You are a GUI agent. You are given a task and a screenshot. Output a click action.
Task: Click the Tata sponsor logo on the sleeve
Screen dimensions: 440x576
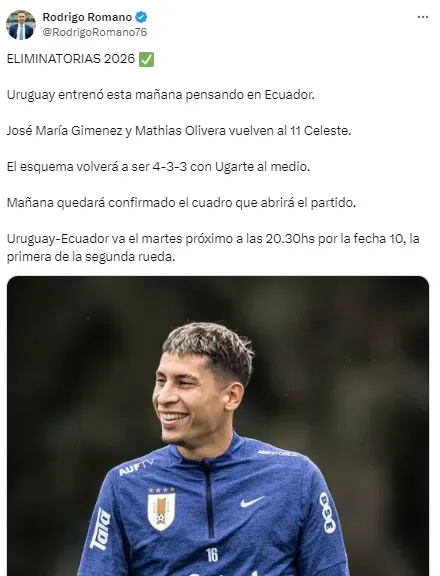point(101,529)
